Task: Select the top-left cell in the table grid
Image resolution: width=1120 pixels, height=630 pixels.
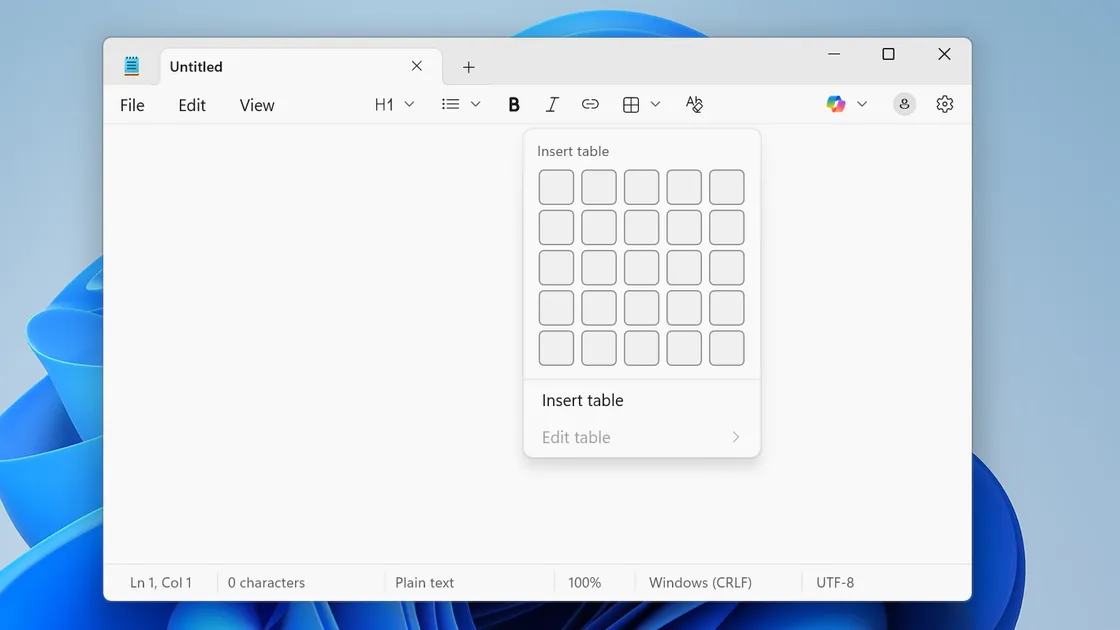Action: [555, 186]
